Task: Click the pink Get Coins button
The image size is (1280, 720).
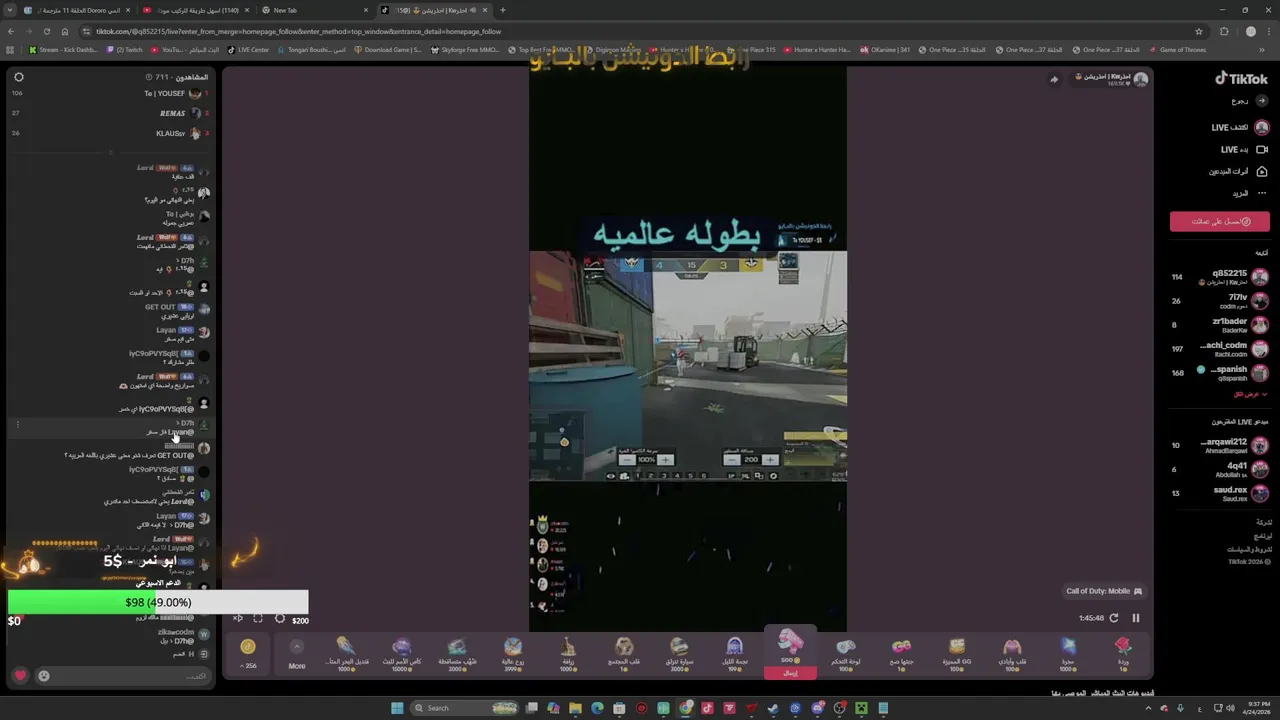Action: (x=1220, y=221)
